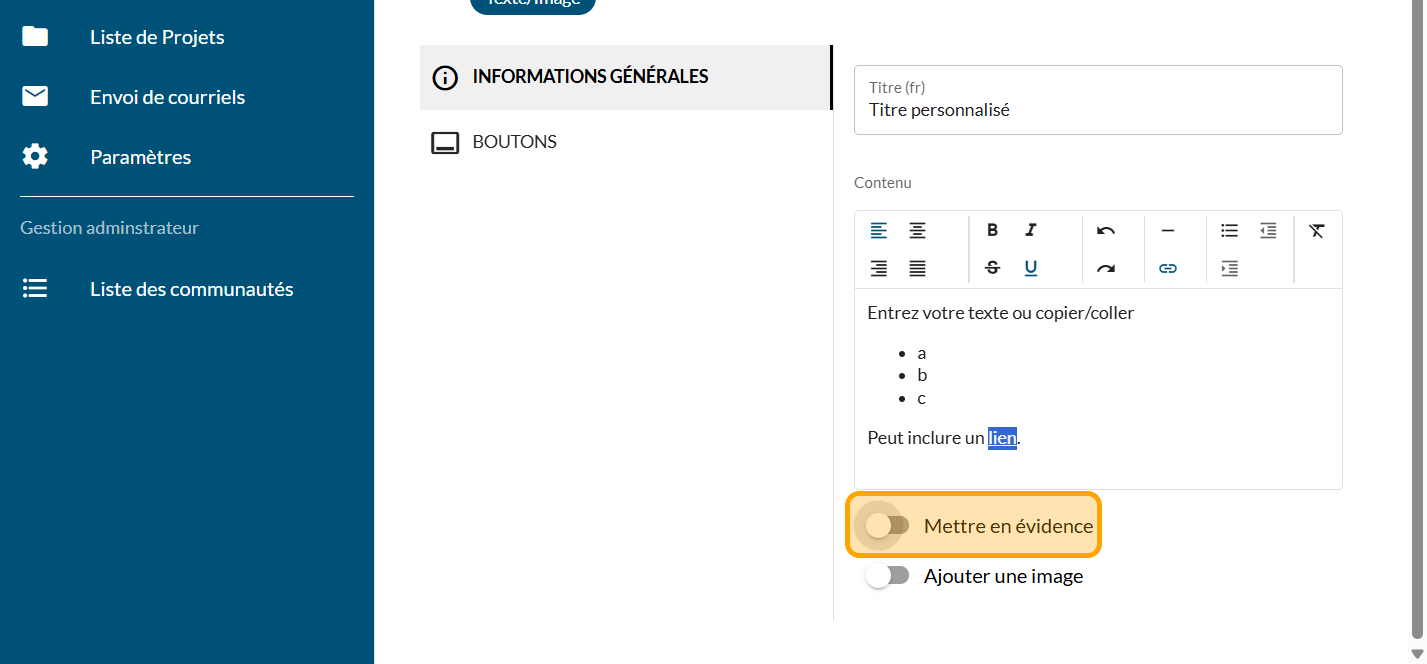
Task: Insert a horizontal rule line
Action: [1167, 230]
